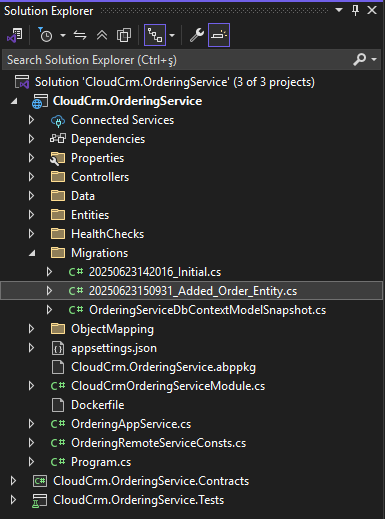The image size is (385, 519).
Task: Collapse the Migrations folder
Action: click(32, 253)
